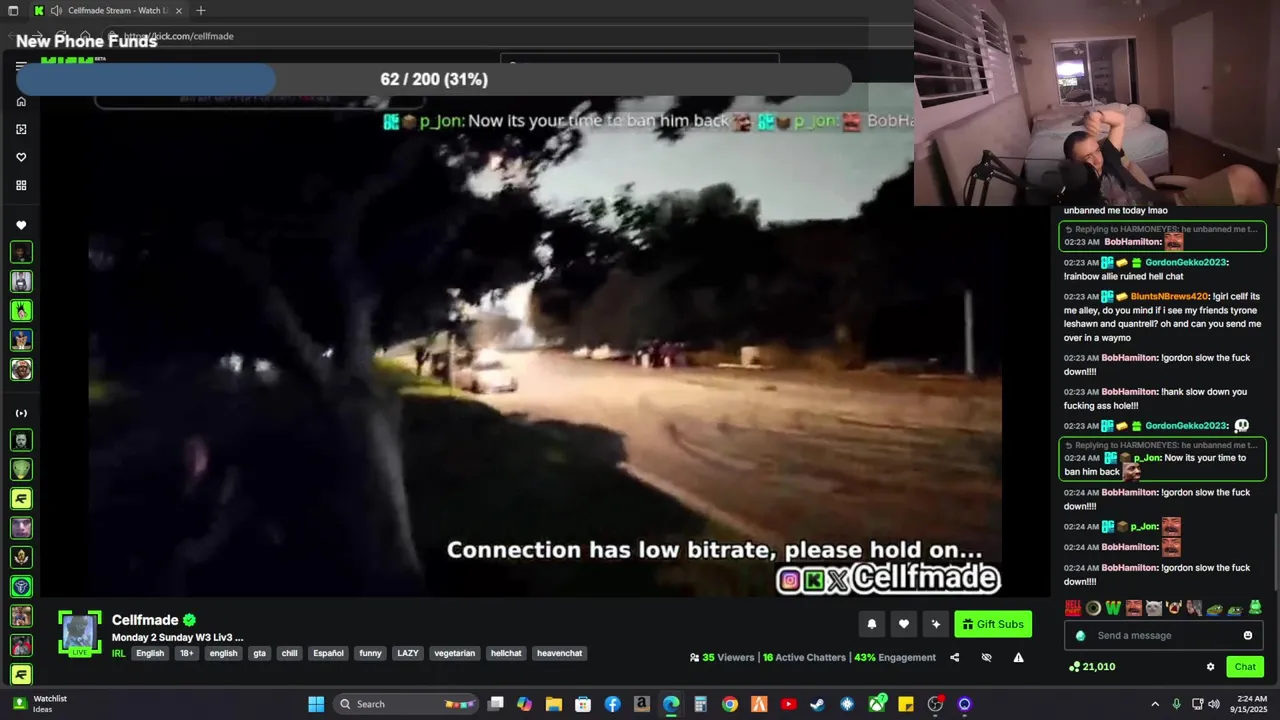Select the hellchat tag
The image size is (1280, 720).
point(506,653)
